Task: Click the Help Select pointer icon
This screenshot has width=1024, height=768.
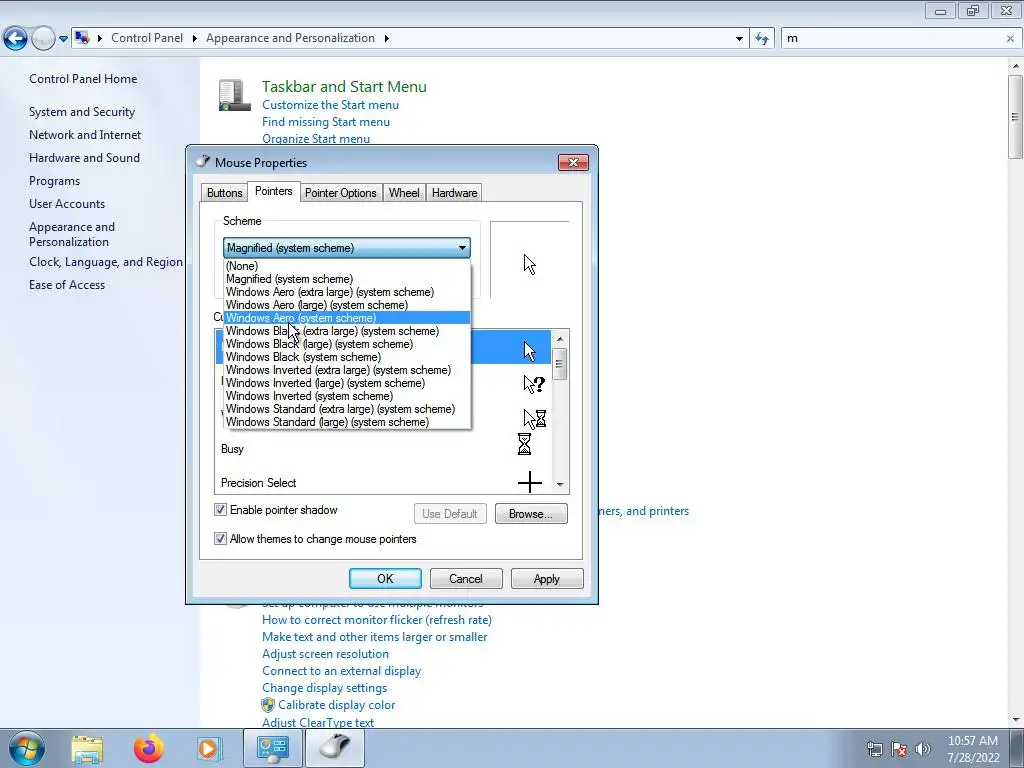Action: pos(534,384)
